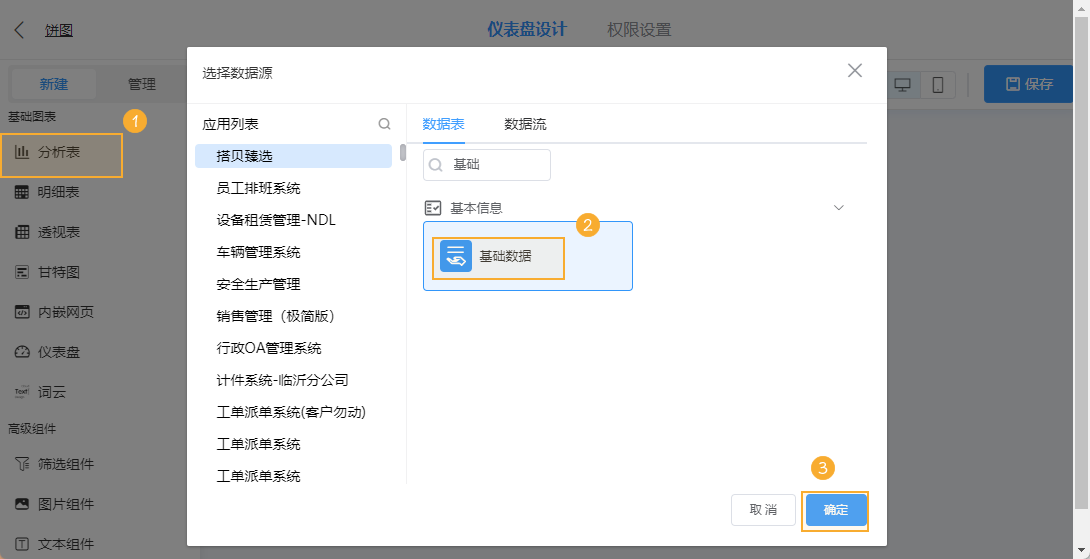
Task: Click the 基础 search input field
Action: (x=487, y=165)
